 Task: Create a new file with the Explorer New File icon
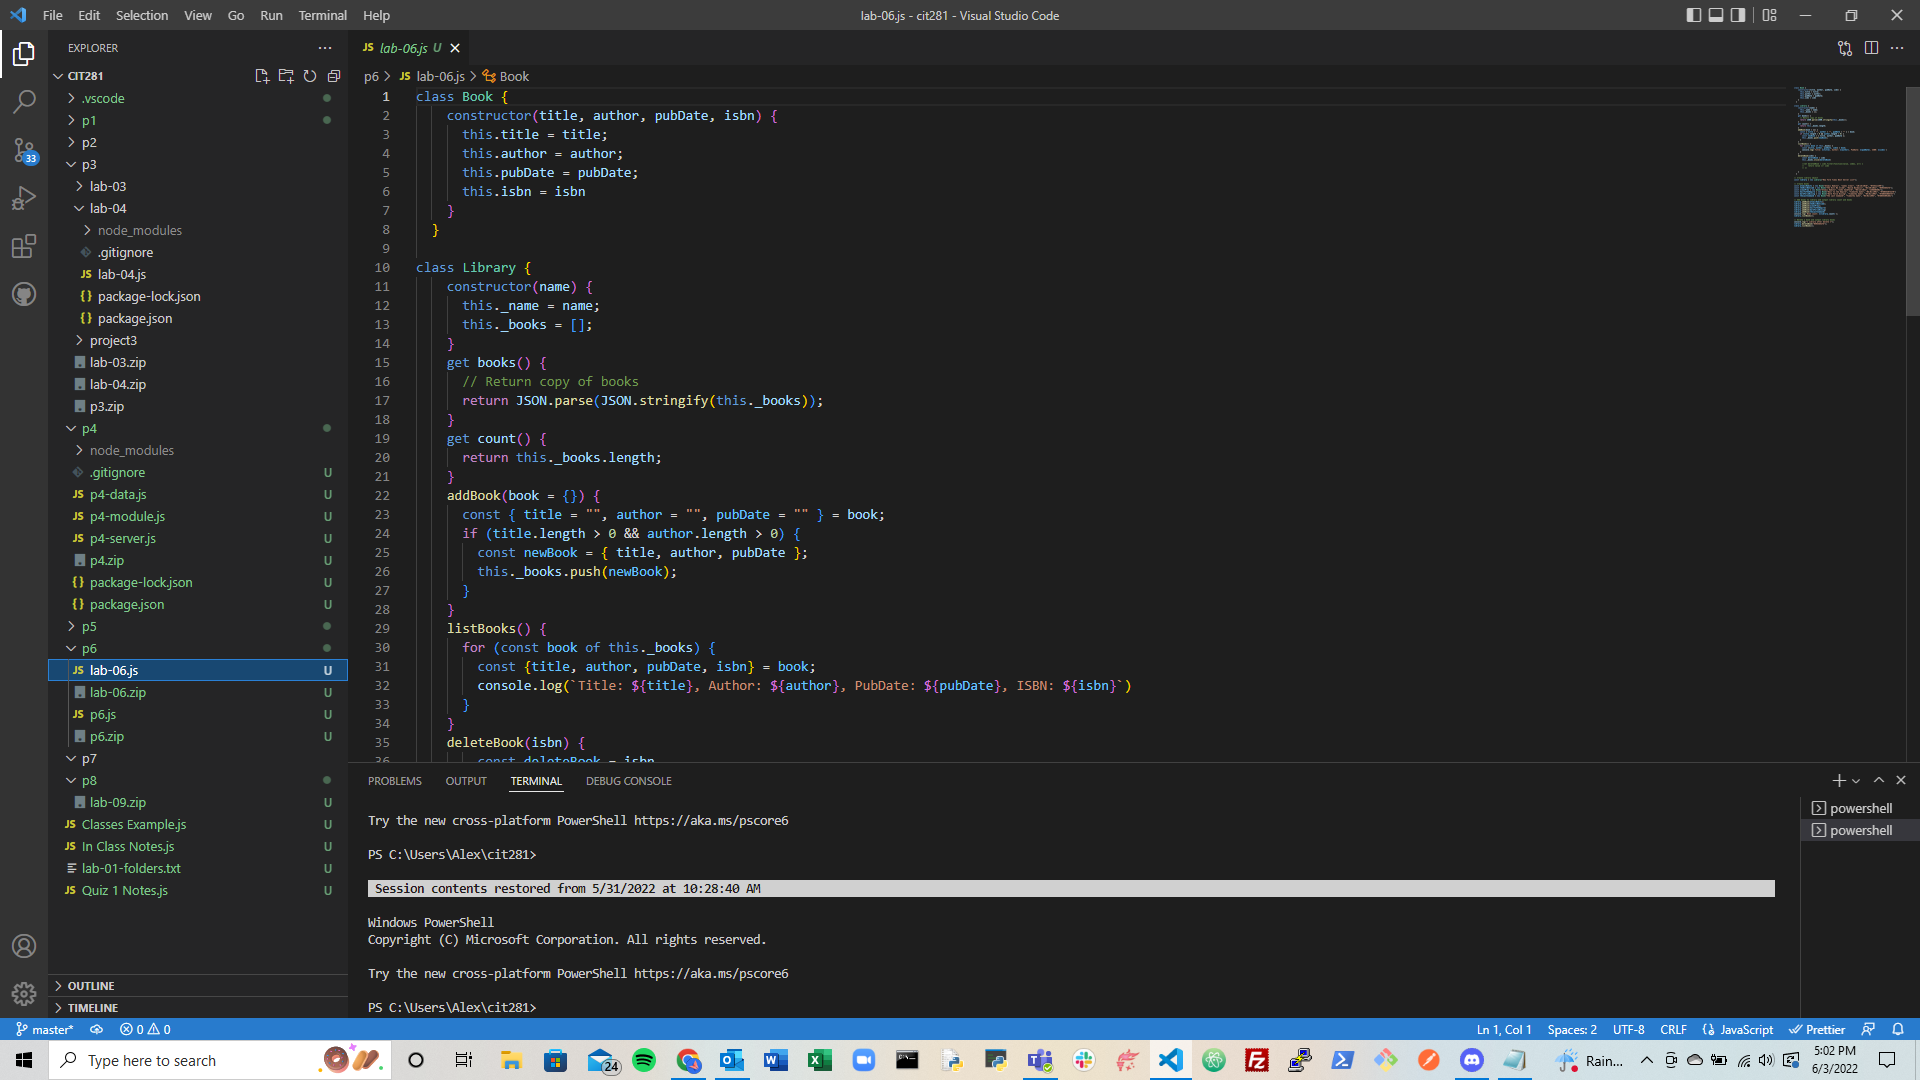[x=262, y=76]
